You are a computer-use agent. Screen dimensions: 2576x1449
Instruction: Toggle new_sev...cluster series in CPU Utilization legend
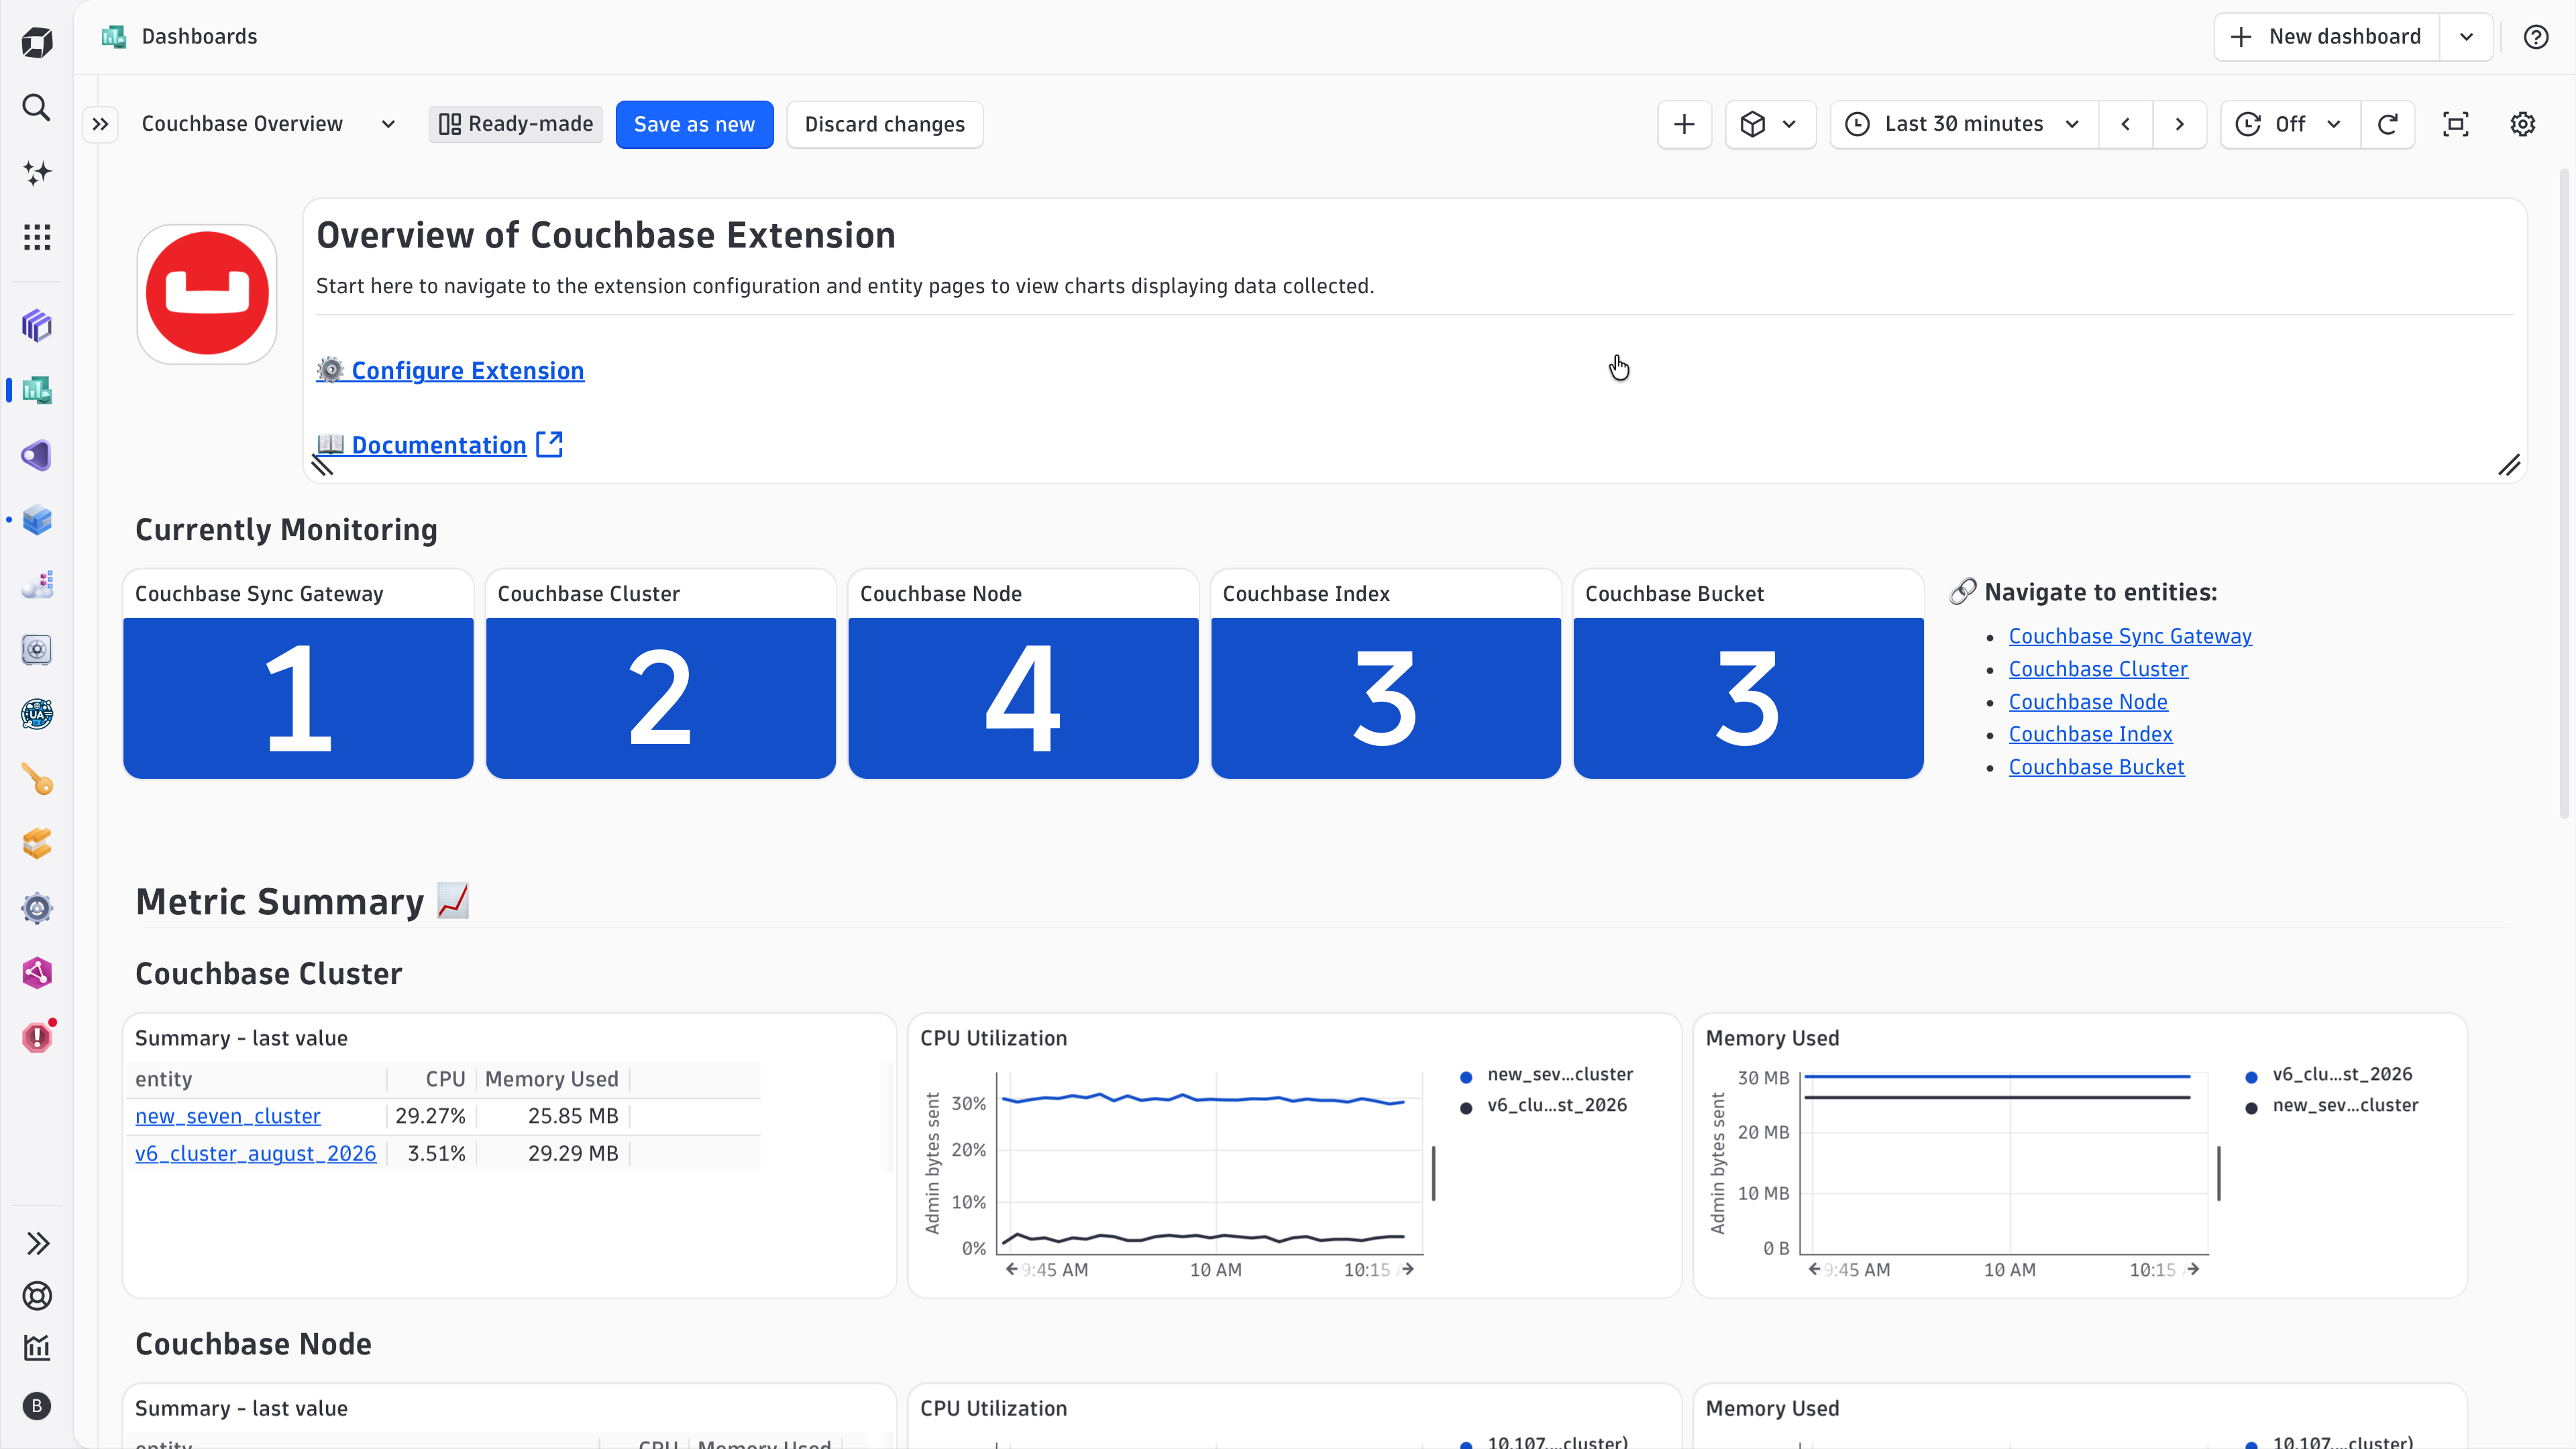1546,1075
